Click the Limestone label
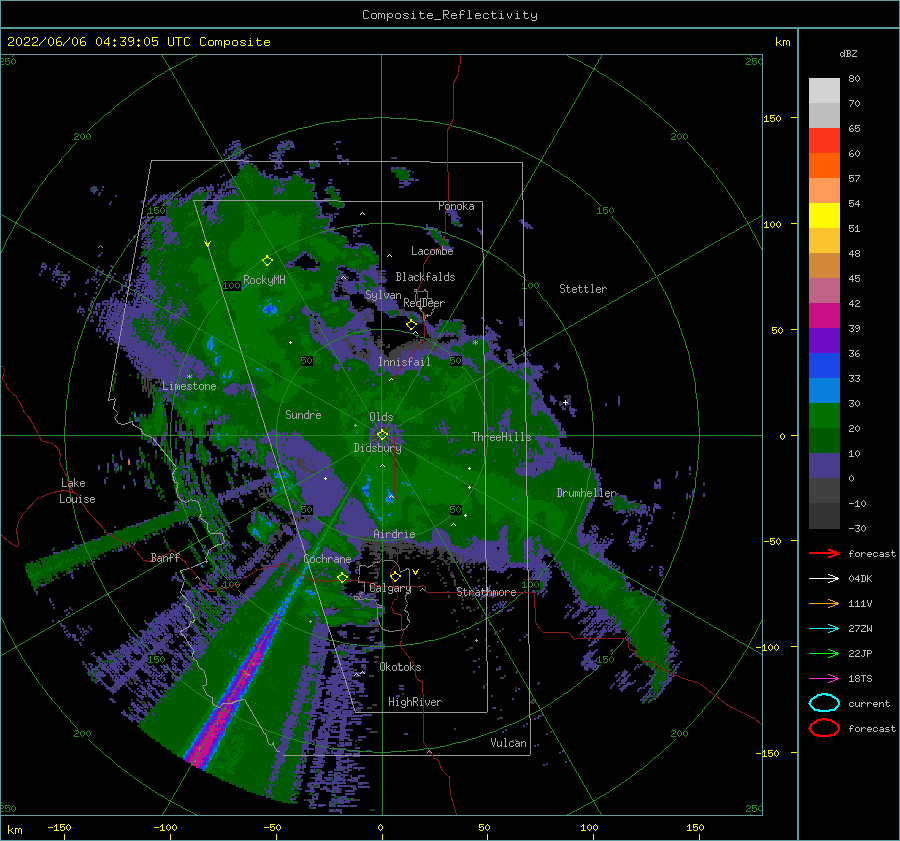 189,386
